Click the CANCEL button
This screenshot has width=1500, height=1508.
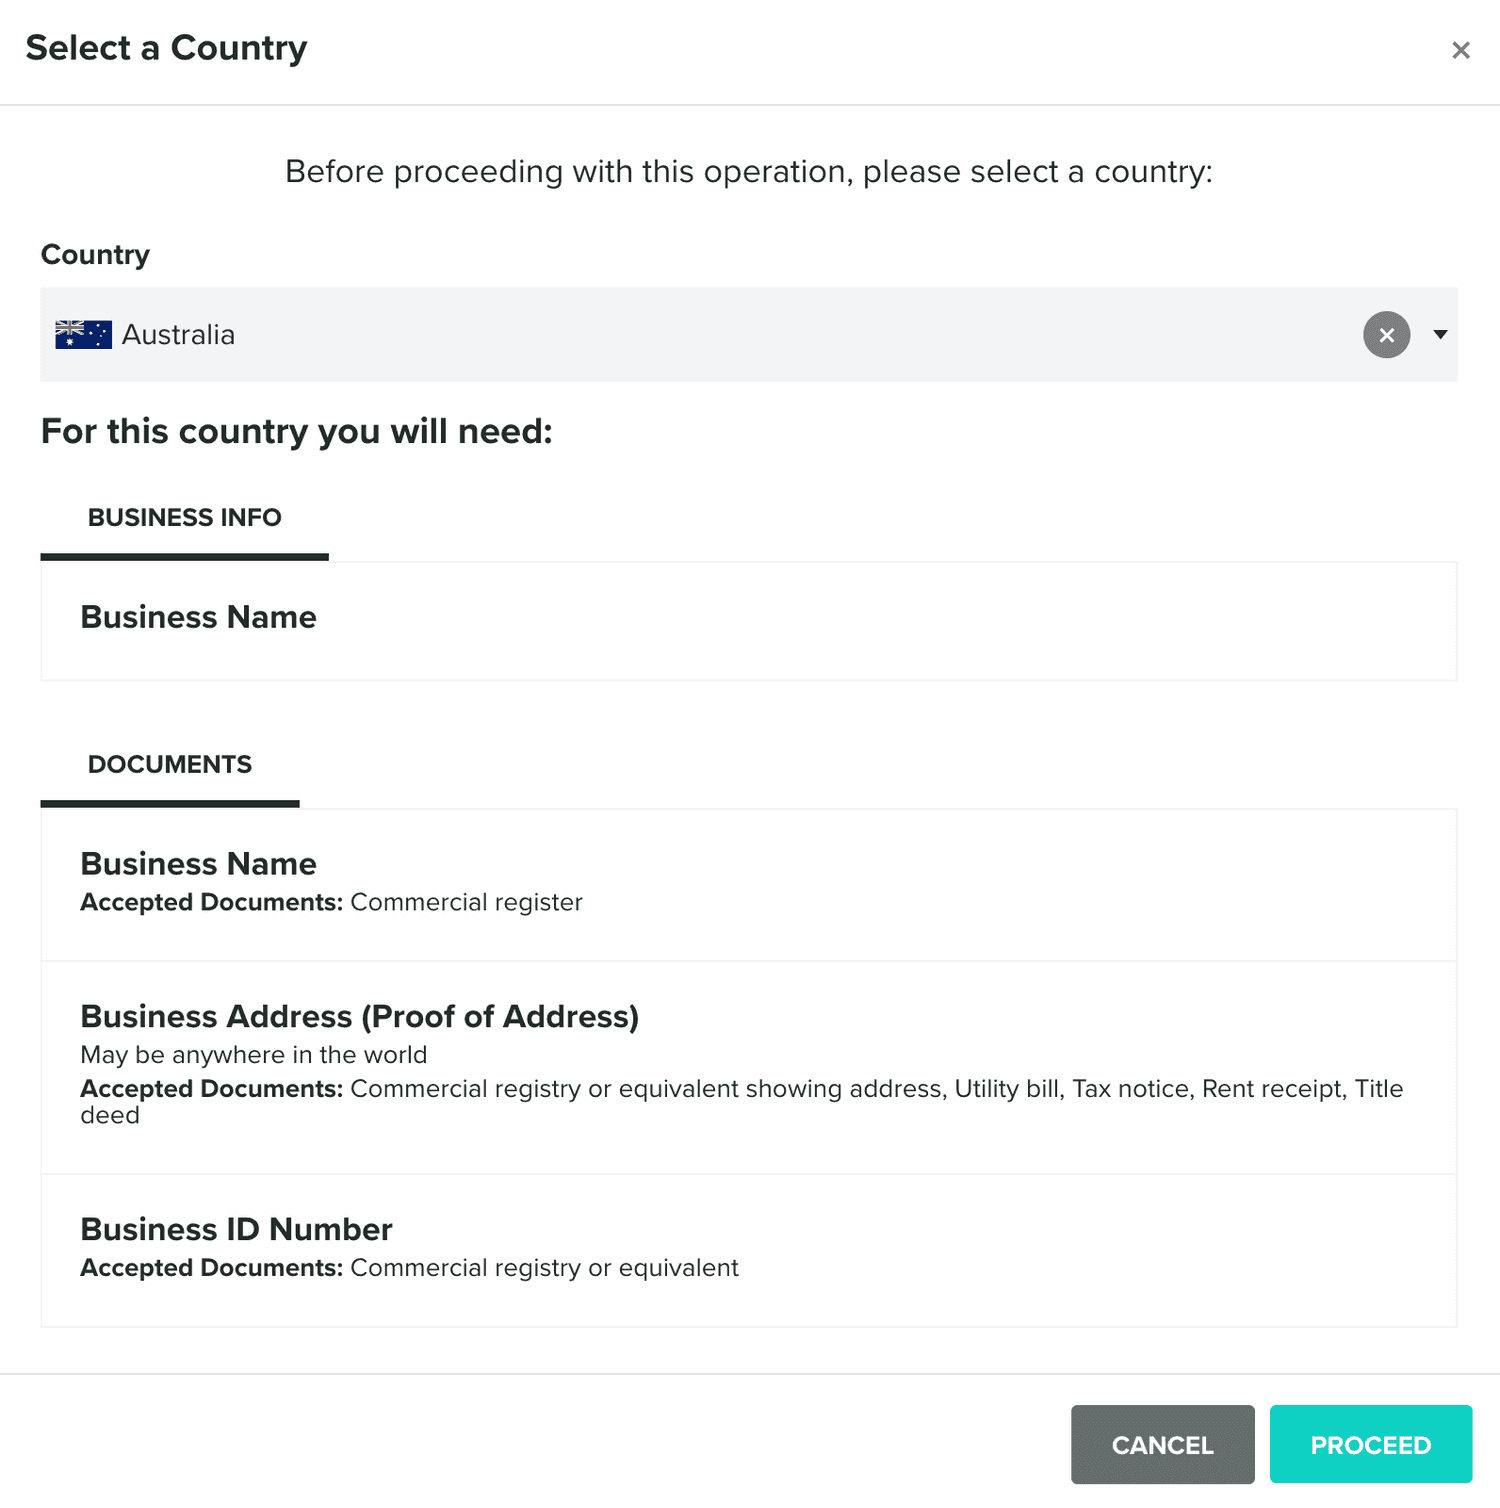point(1162,1444)
